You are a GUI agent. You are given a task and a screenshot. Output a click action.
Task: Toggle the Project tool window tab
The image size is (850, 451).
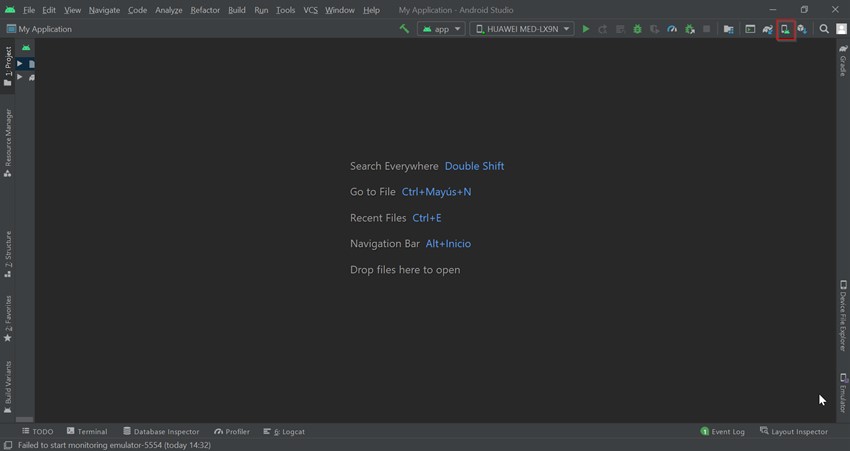click(x=8, y=66)
